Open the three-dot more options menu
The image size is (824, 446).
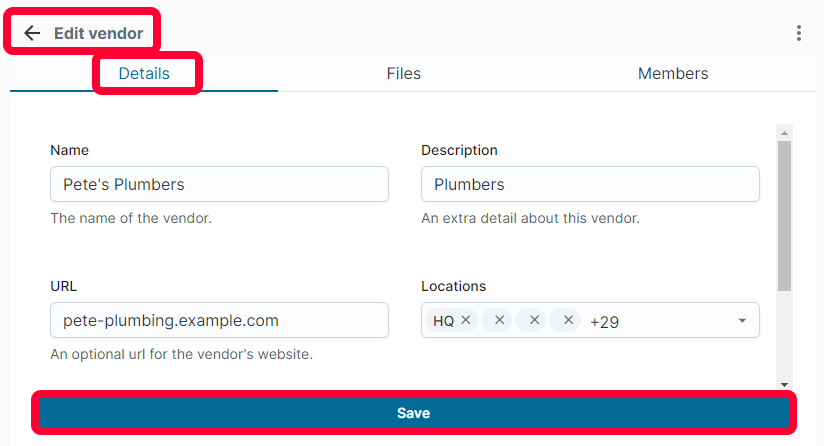(x=798, y=33)
